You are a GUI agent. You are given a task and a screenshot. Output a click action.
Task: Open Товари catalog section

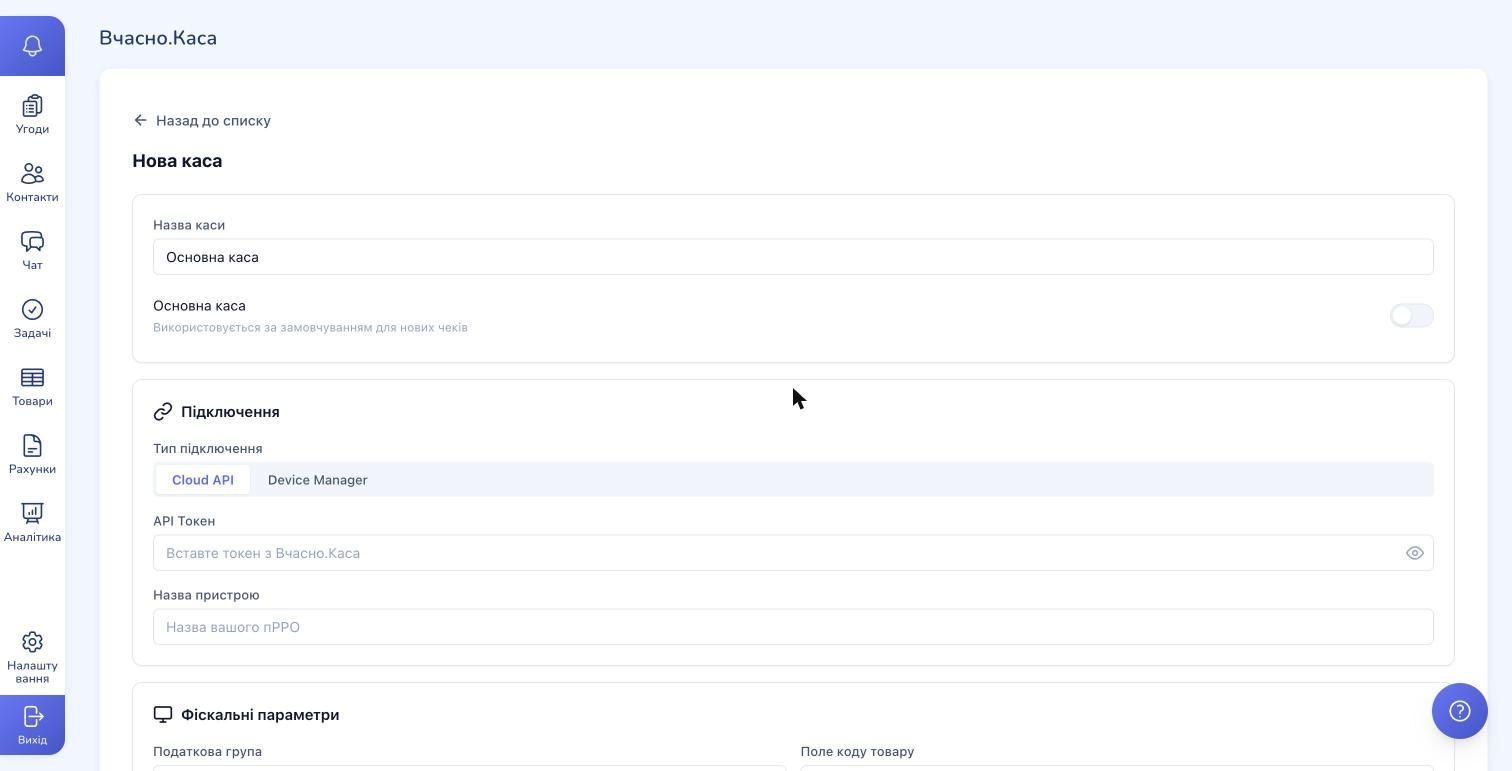point(32,387)
